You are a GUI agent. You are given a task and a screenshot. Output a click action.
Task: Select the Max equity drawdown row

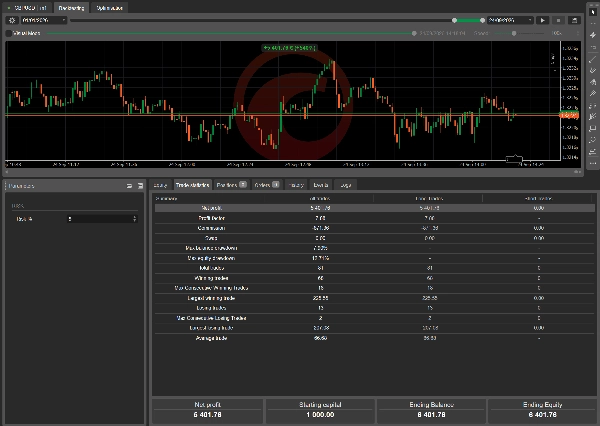(375, 258)
